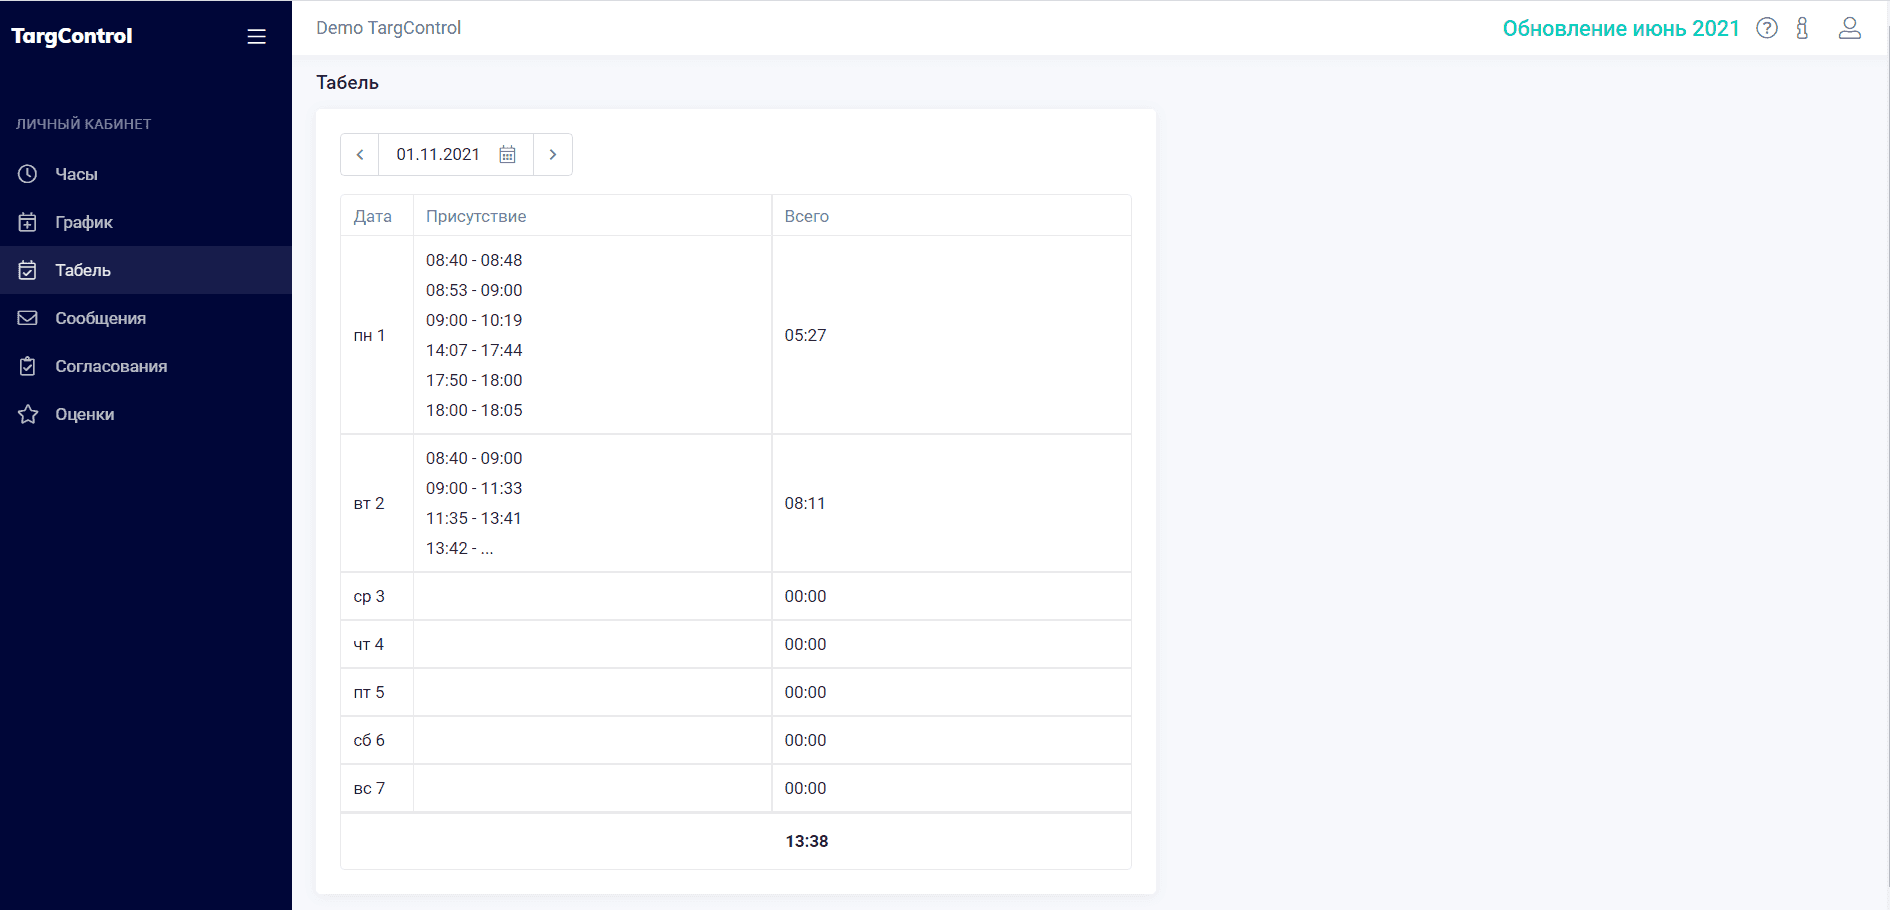
Task: Select the Оценки menu item
Action: tap(85, 414)
